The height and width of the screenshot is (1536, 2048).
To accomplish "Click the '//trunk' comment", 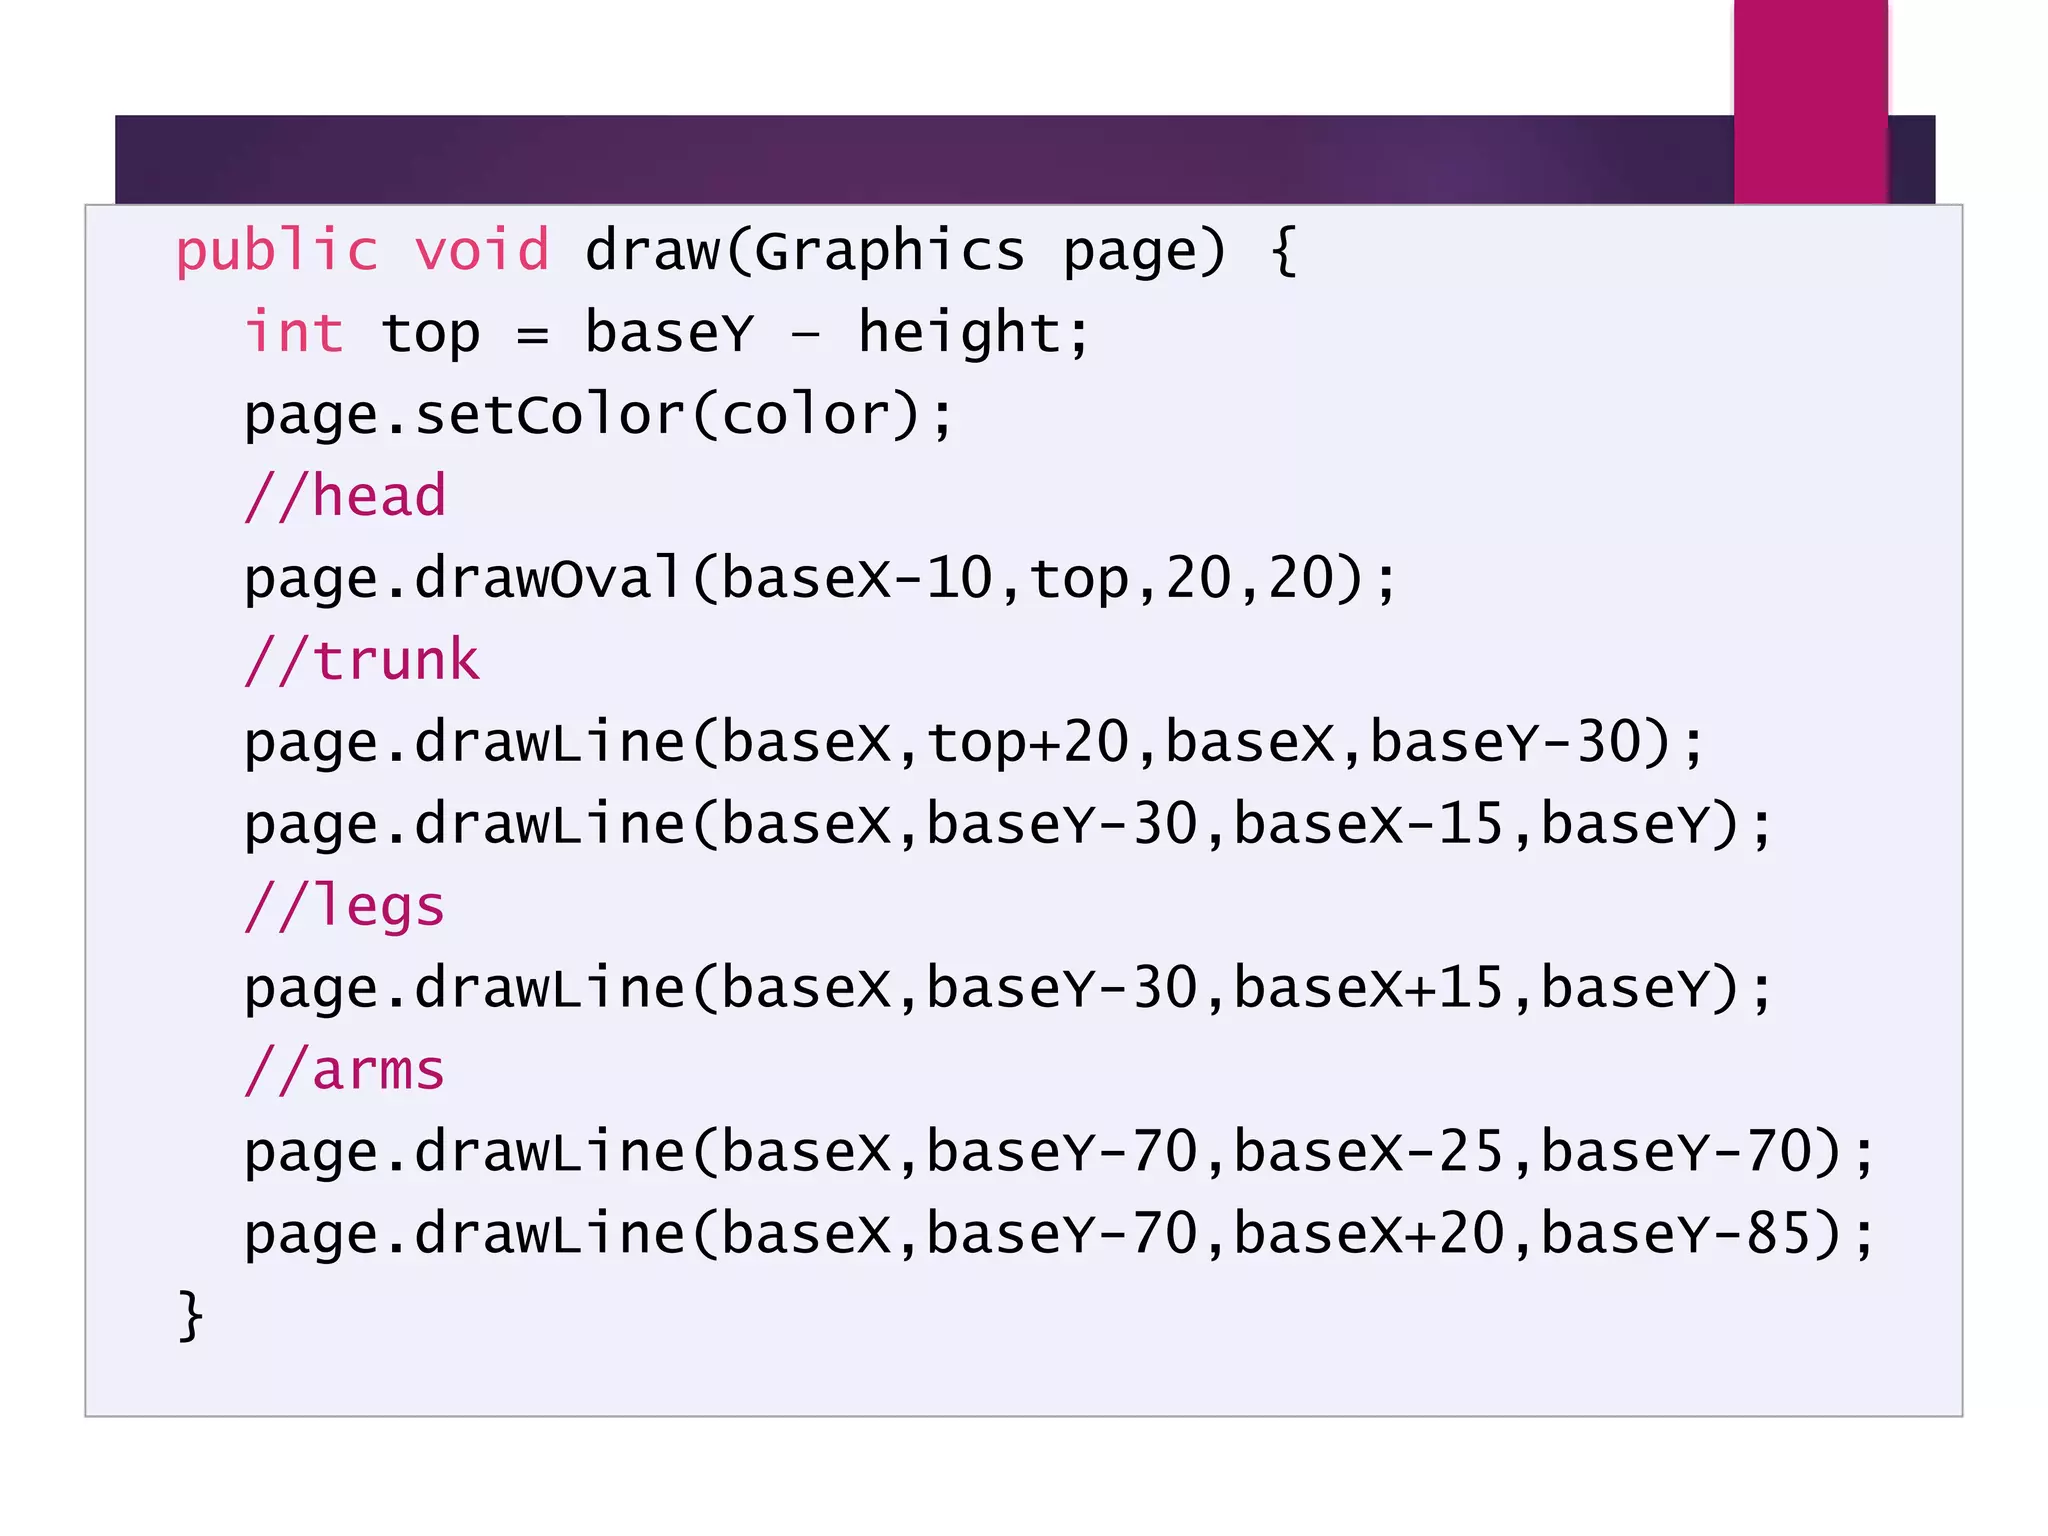I will [362, 660].
